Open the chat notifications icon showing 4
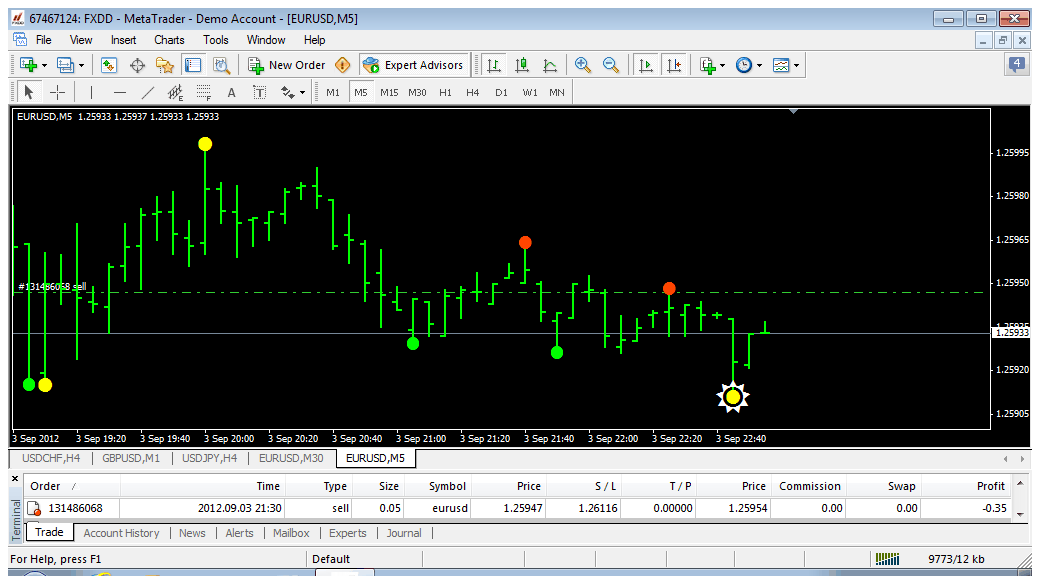 click(1016, 64)
